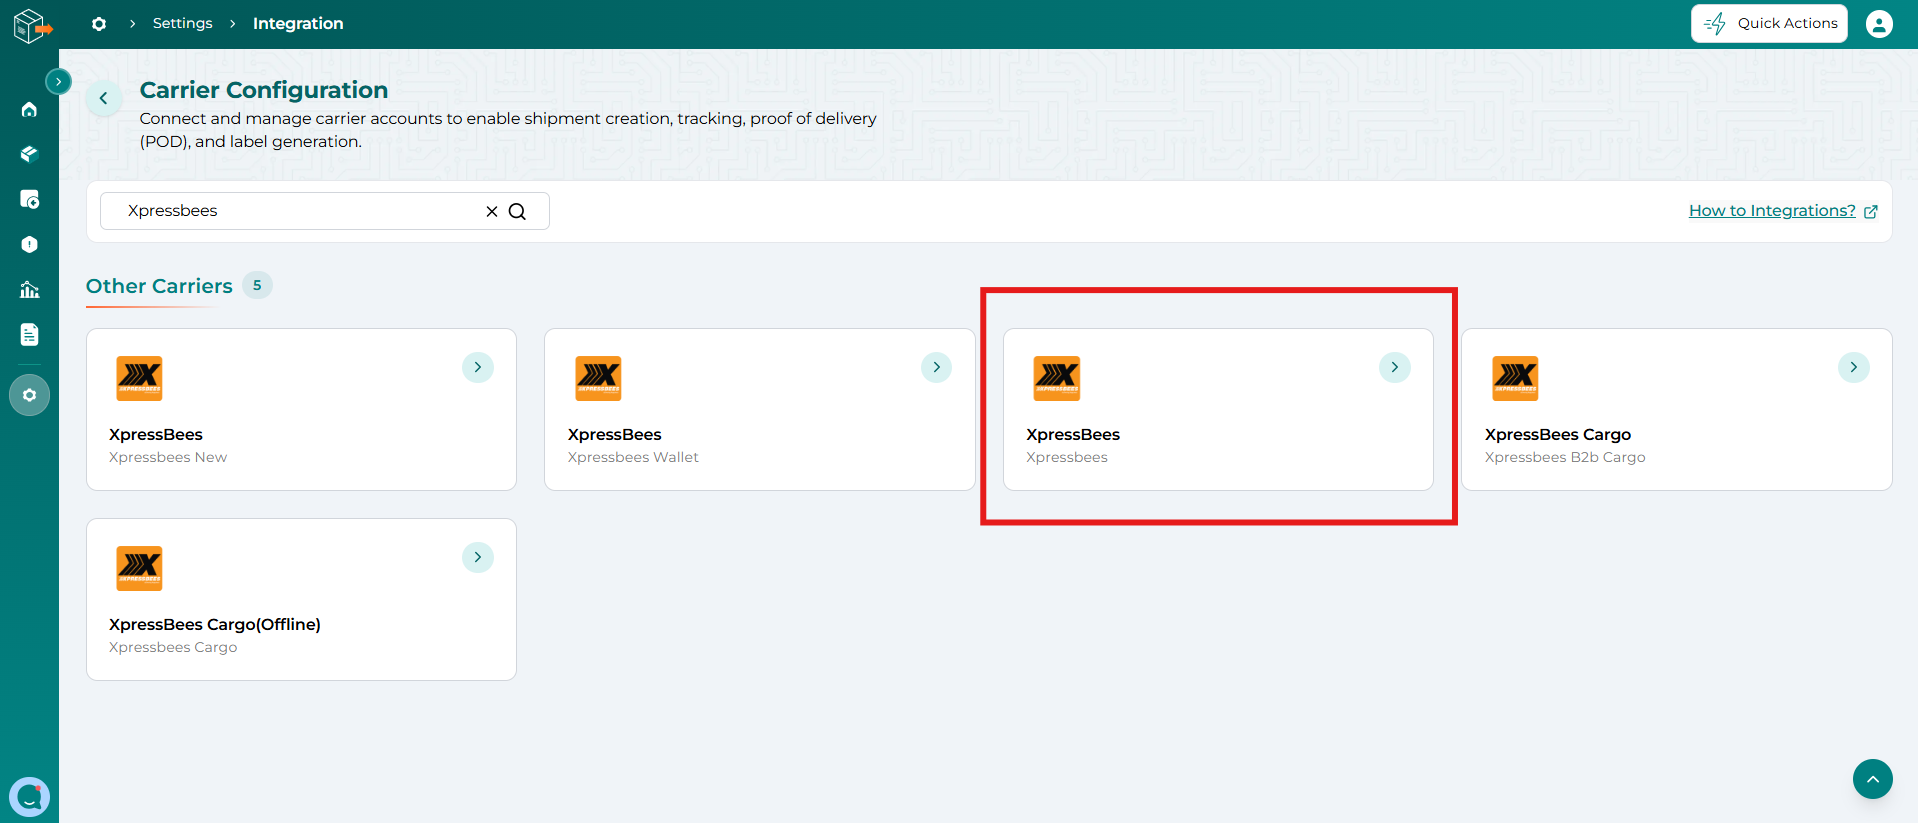Click the XpressBees Cargo B2b card logo
This screenshot has width=1918, height=823.
point(1515,378)
